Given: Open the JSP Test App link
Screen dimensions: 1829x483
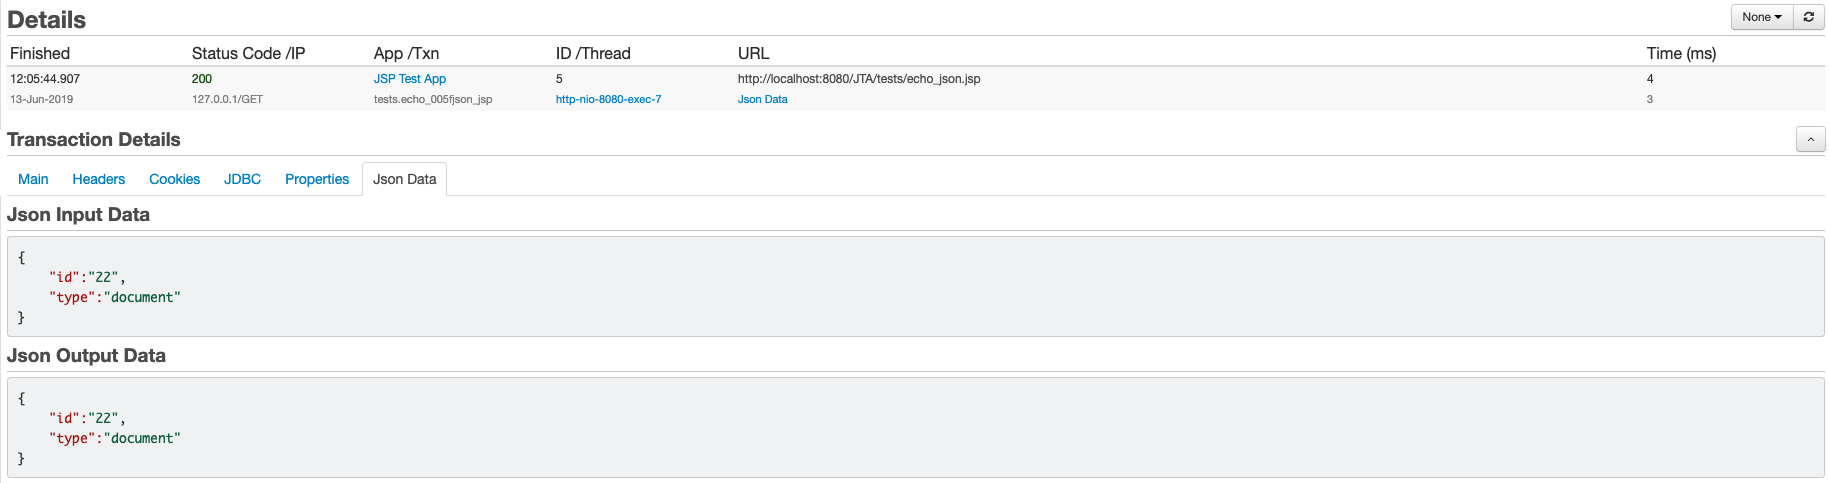Looking at the screenshot, I should [410, 79].
